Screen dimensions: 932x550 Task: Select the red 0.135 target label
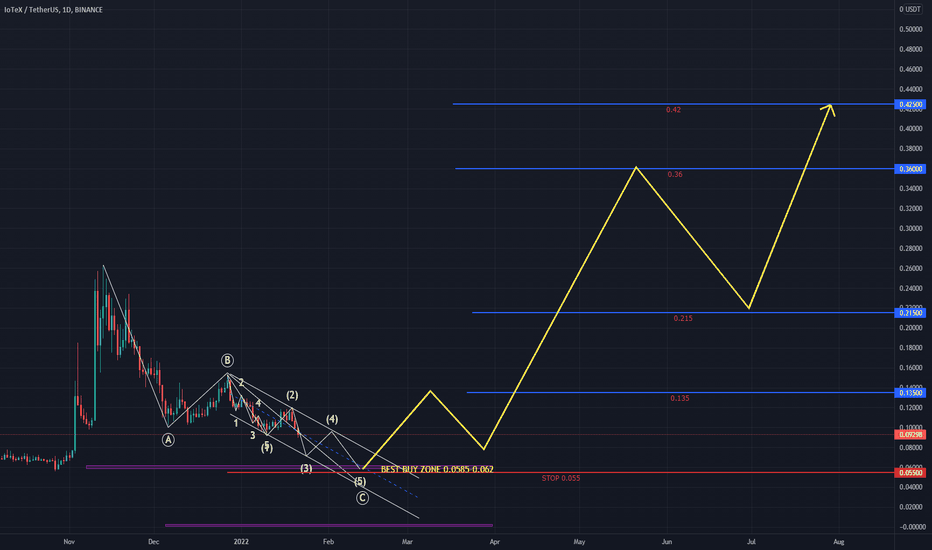pyautogui.click(x=679, y=398)
